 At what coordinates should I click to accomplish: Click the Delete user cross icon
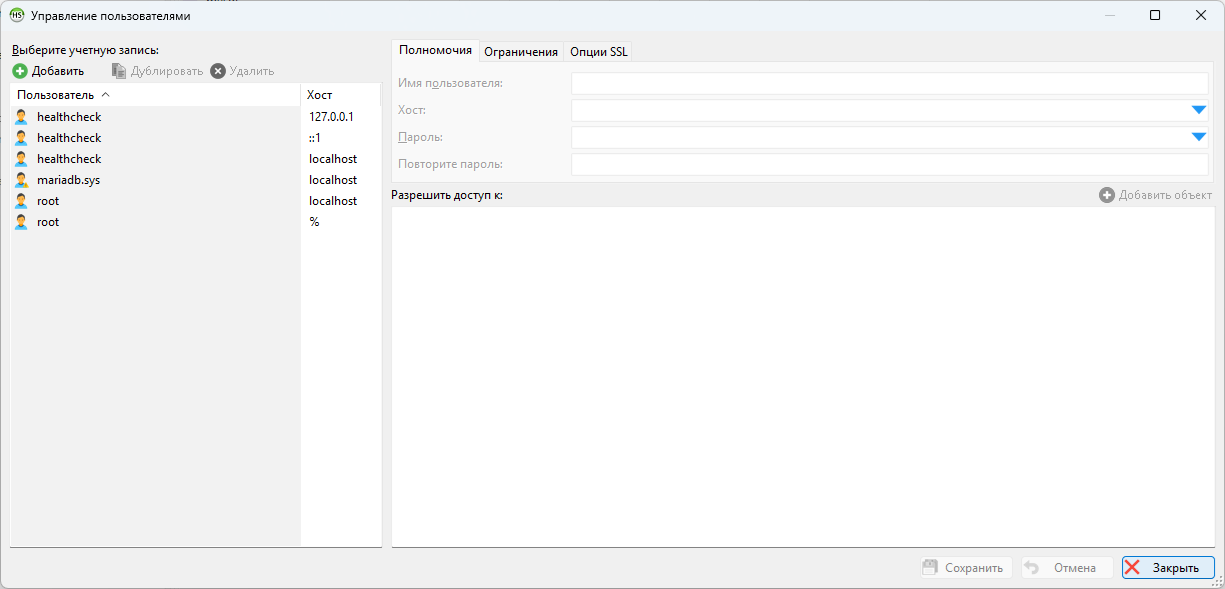coord(218,71)
